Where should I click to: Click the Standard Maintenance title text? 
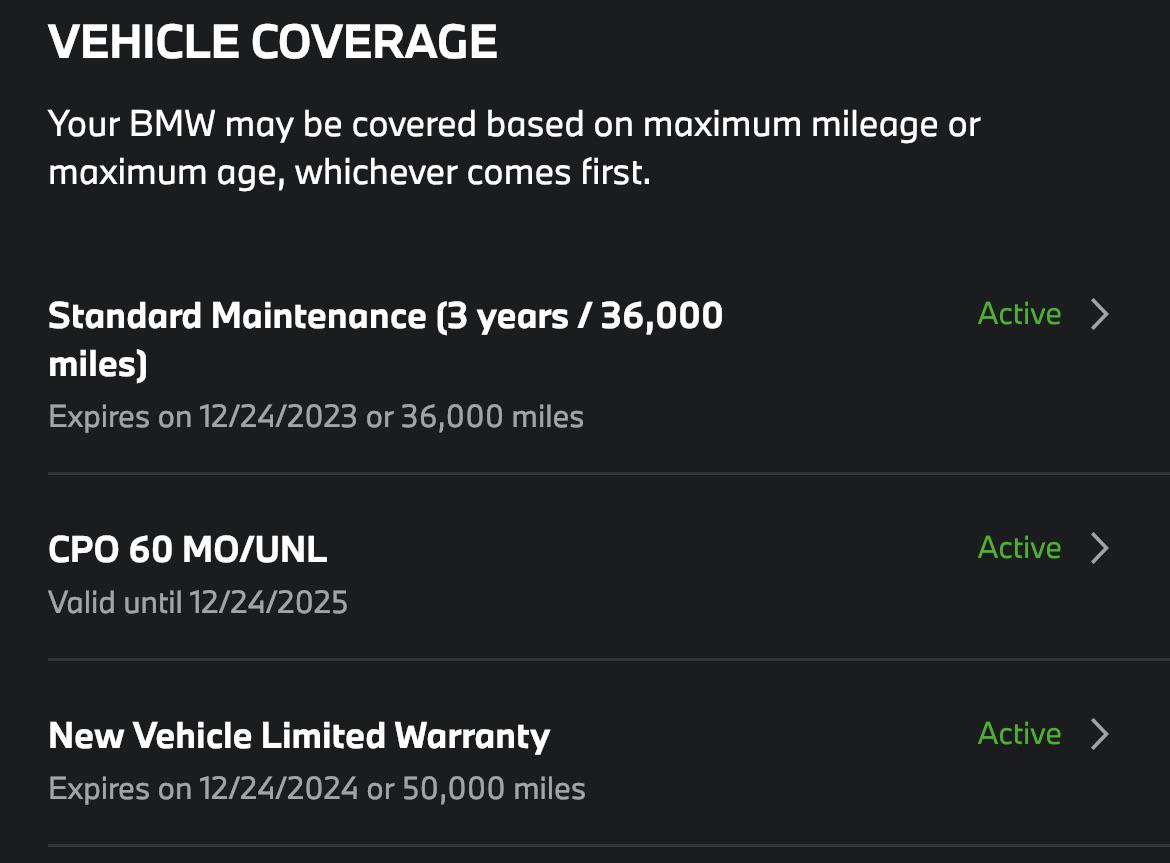[385, 315]
